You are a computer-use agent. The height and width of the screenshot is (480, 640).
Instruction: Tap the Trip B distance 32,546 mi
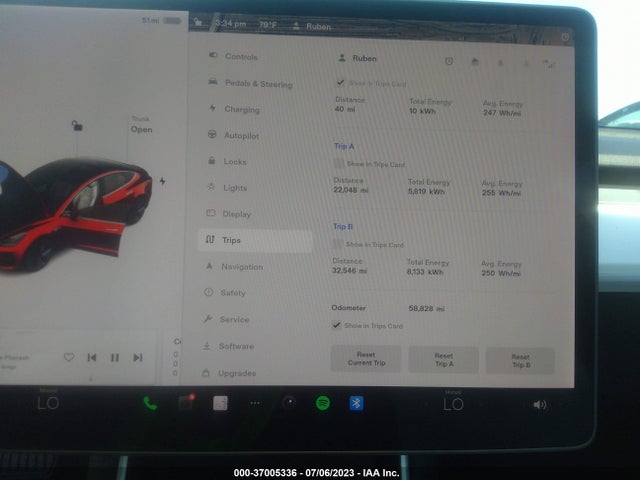click(350, 270)
